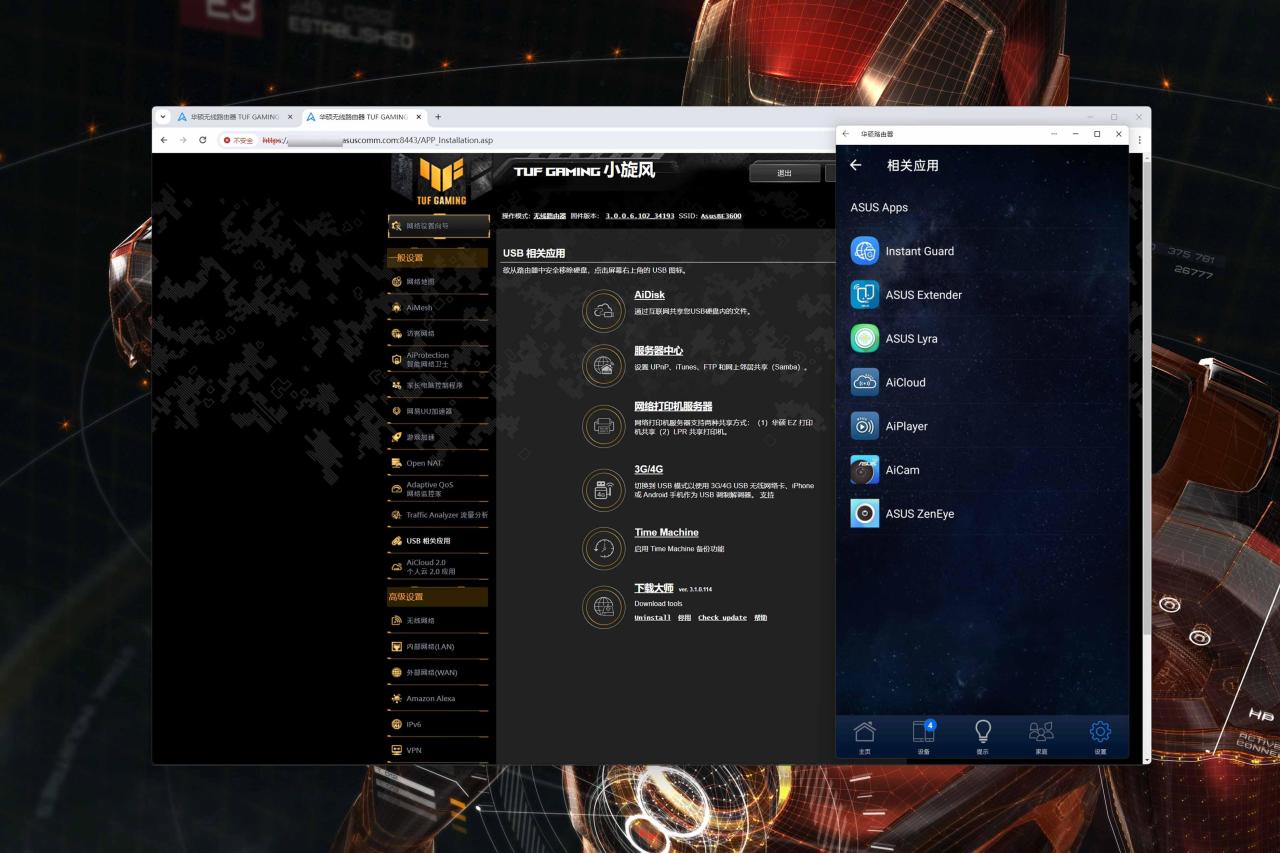Tap the devices icon with badge 4
The height and width of the screenshot is (853, 1280).
click(923, 731)
